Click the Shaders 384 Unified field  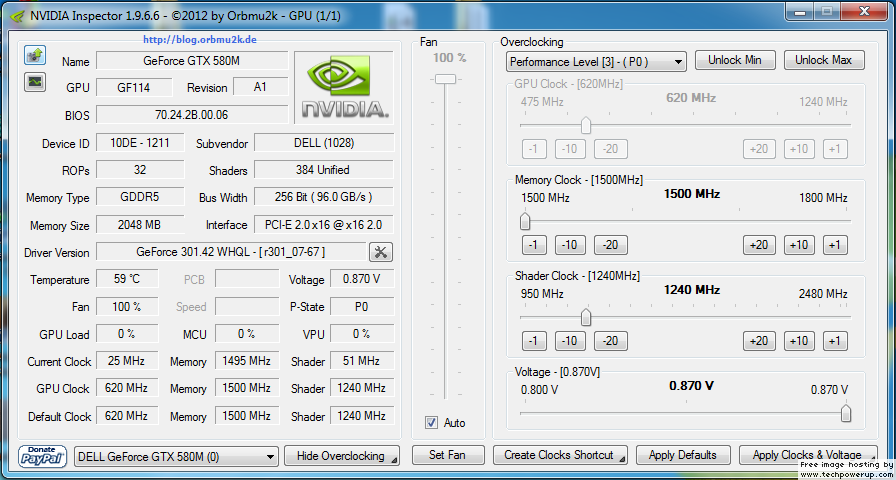click(x=324, y=170)
